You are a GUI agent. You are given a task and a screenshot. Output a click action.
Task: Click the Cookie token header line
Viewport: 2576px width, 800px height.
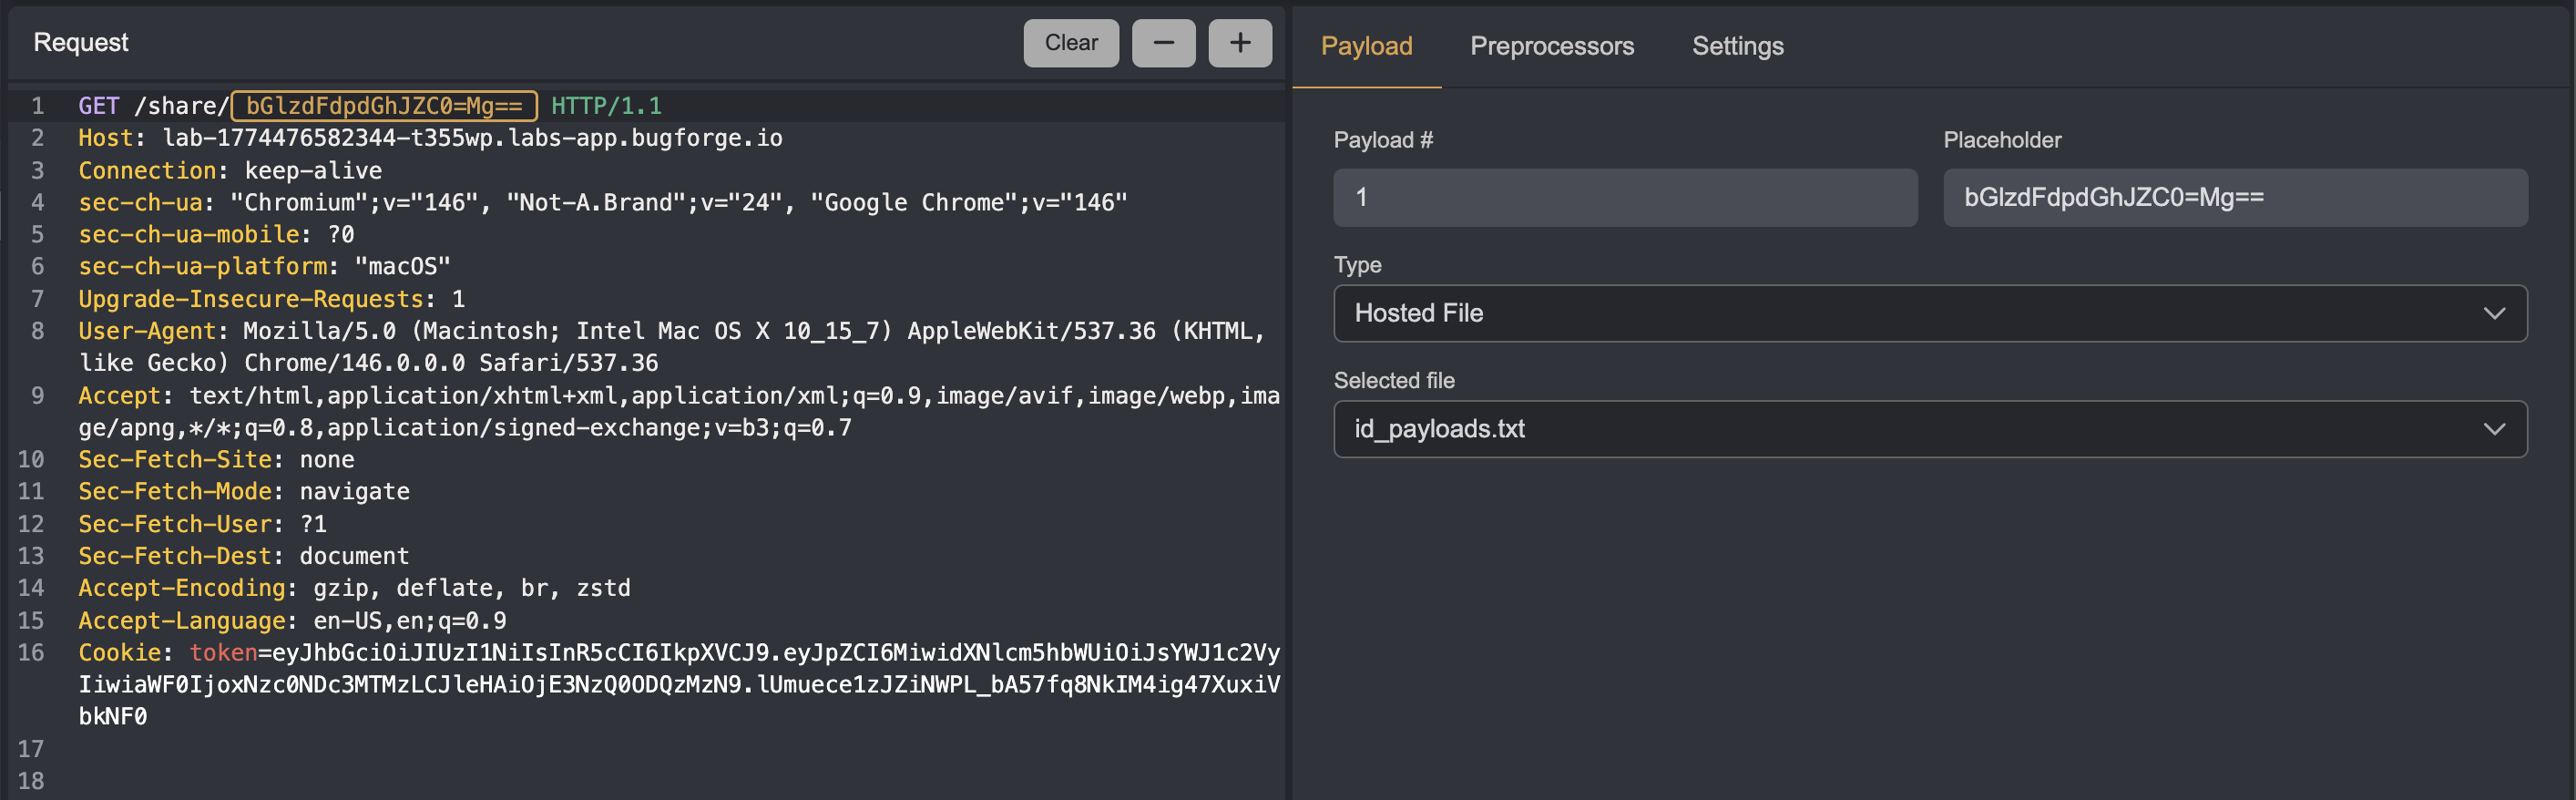coord(679,684)
